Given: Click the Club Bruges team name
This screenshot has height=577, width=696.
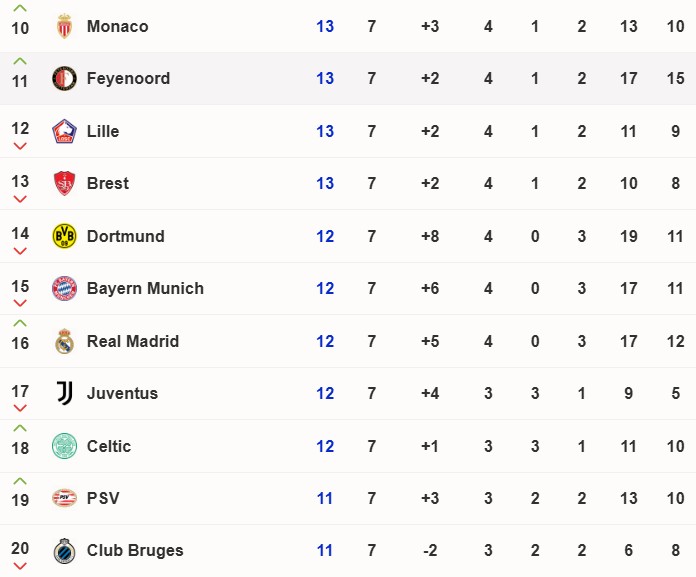Looking at the screenshot, I should (135, 550).
